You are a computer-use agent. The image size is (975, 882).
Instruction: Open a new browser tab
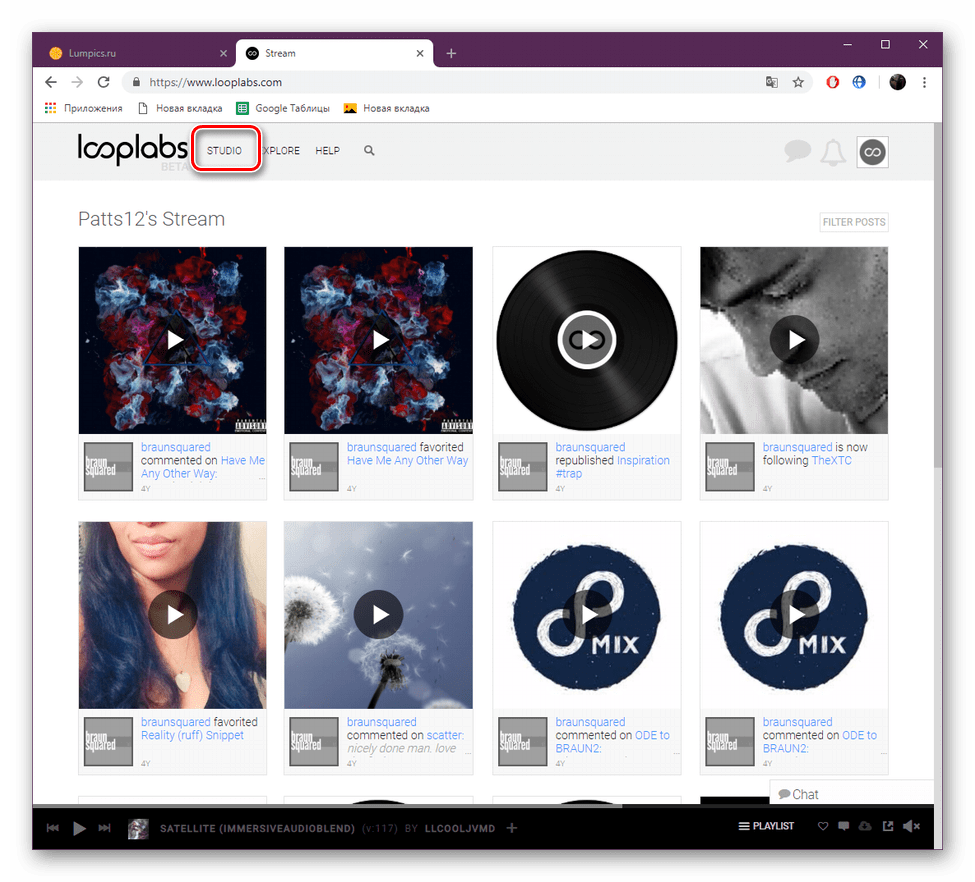click(x=451, y=53)
